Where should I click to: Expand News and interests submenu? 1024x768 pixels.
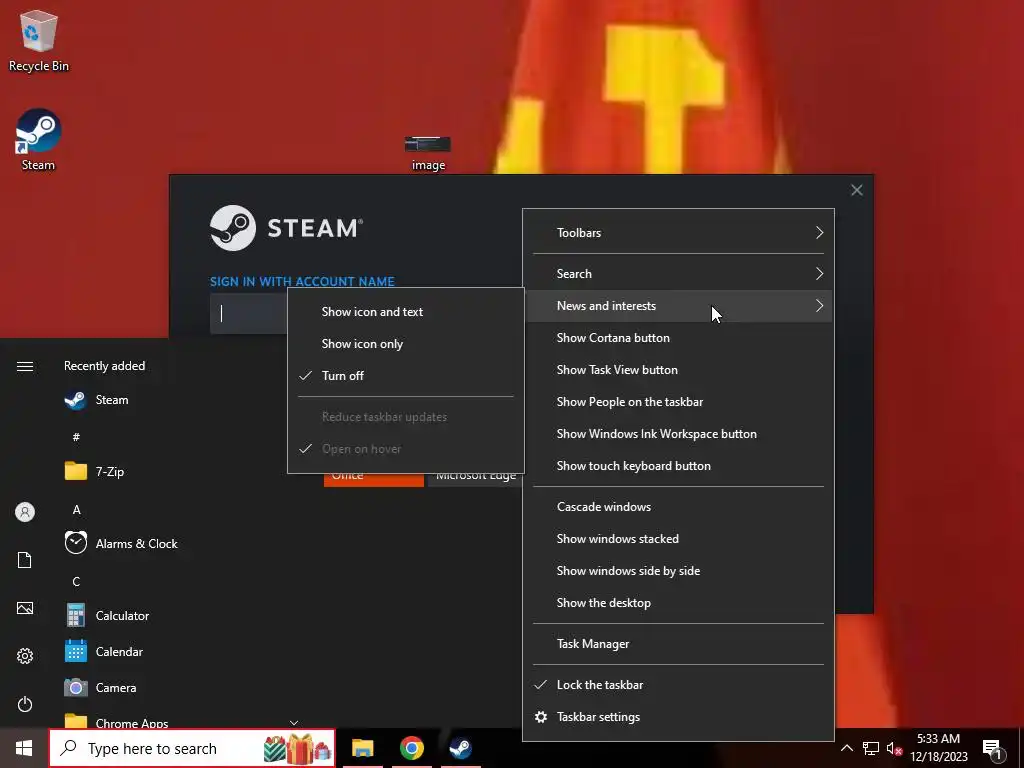point(679,306)
